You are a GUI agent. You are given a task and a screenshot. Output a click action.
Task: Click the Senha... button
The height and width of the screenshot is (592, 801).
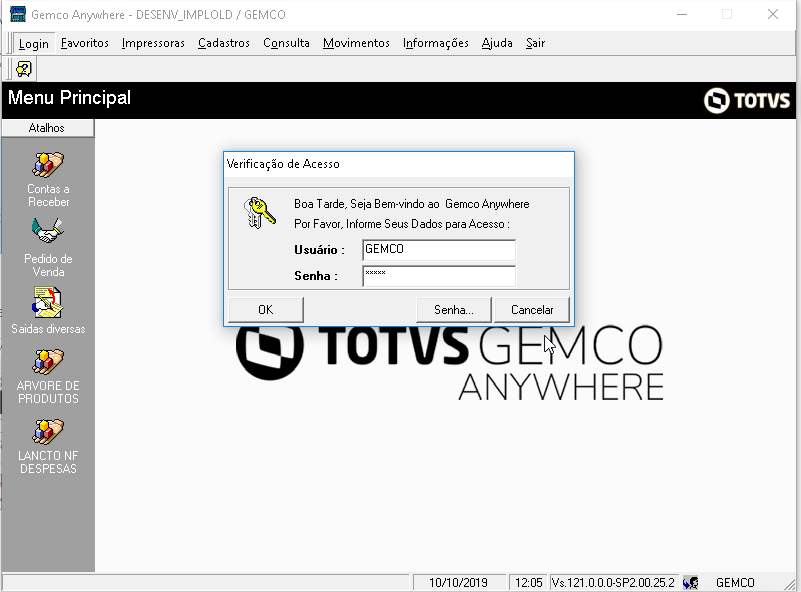tap(454, 310)
